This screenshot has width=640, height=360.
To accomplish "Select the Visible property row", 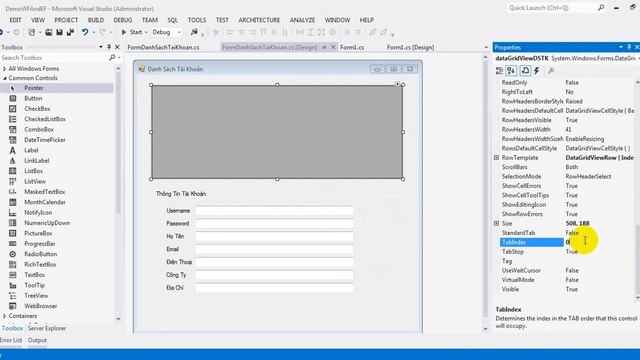I will pos(567,289).
